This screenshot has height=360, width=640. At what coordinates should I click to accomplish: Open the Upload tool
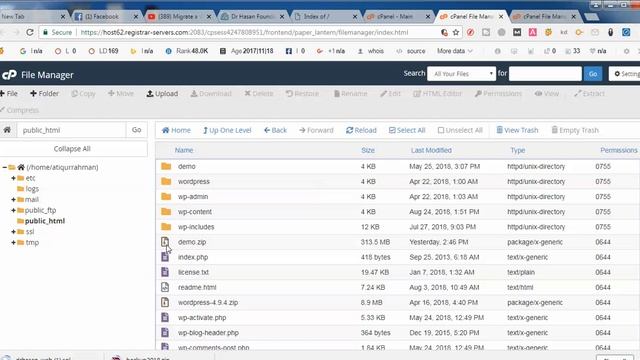coord(162,93)
